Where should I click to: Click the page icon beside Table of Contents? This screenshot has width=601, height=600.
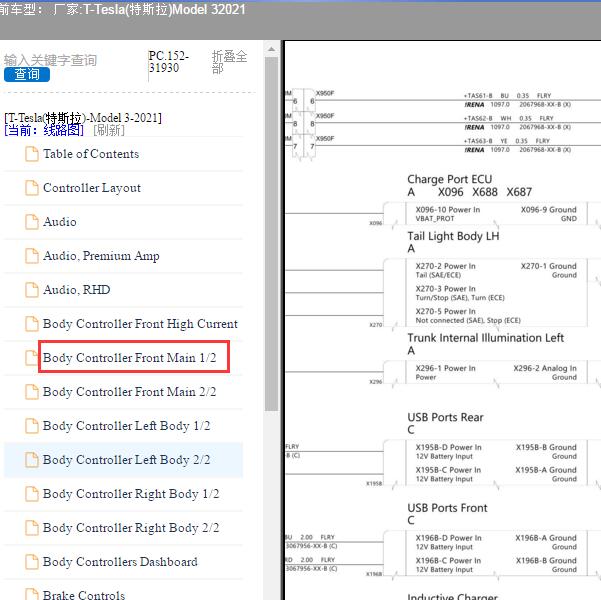[x=31, y=154]
